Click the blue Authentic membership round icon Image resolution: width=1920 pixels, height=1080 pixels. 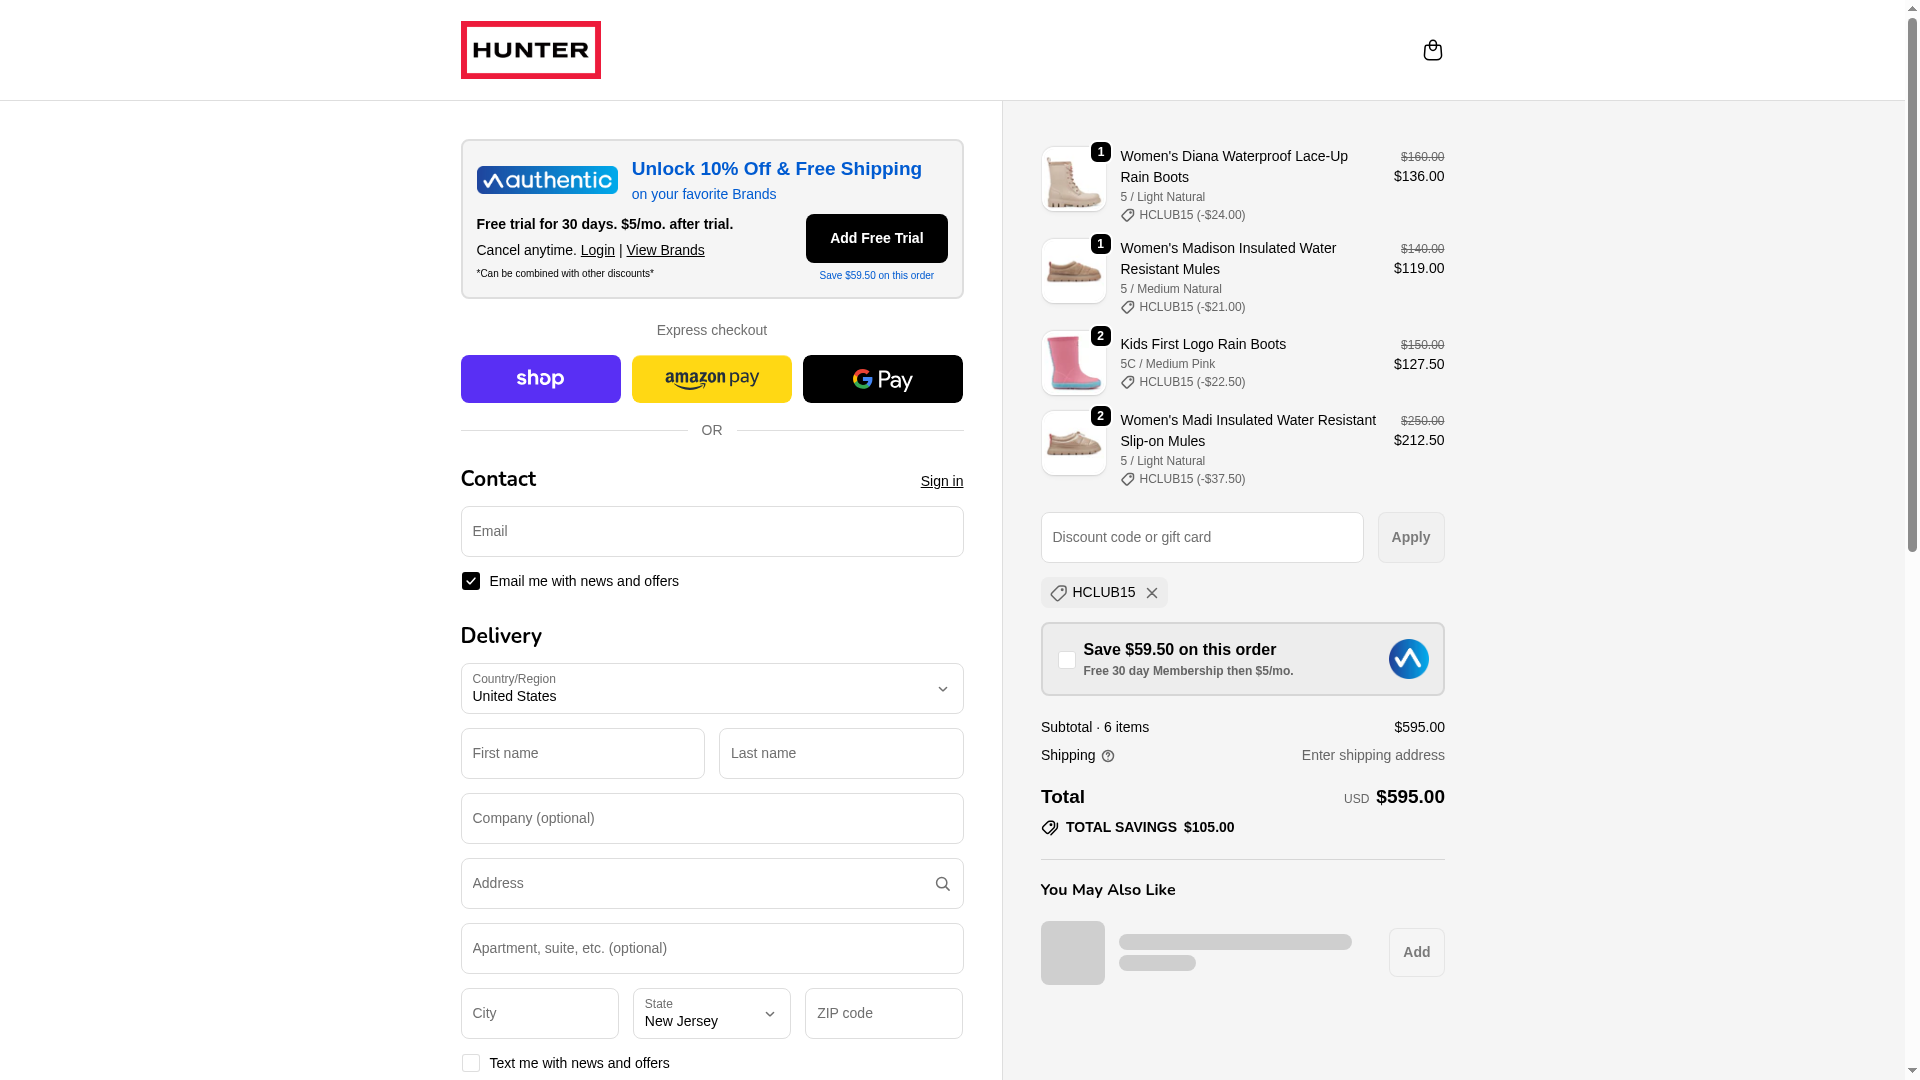point(1408,659)
